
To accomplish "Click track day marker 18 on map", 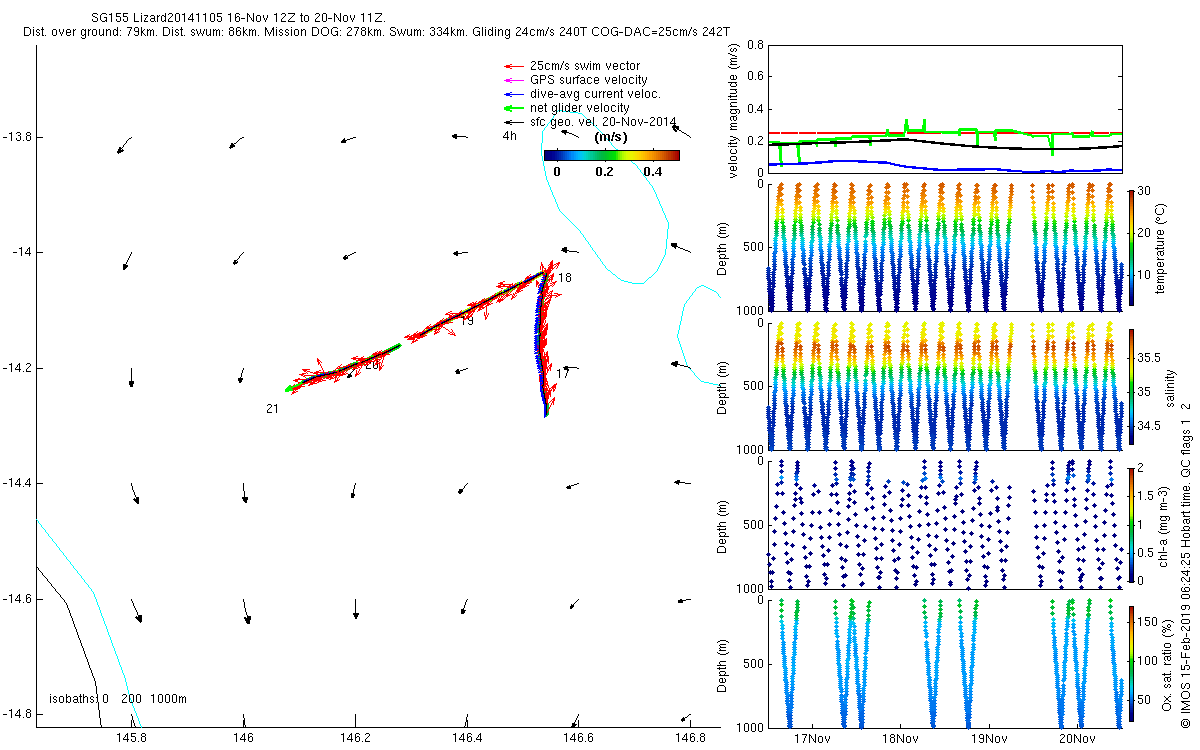I will [x=565, y=278].
